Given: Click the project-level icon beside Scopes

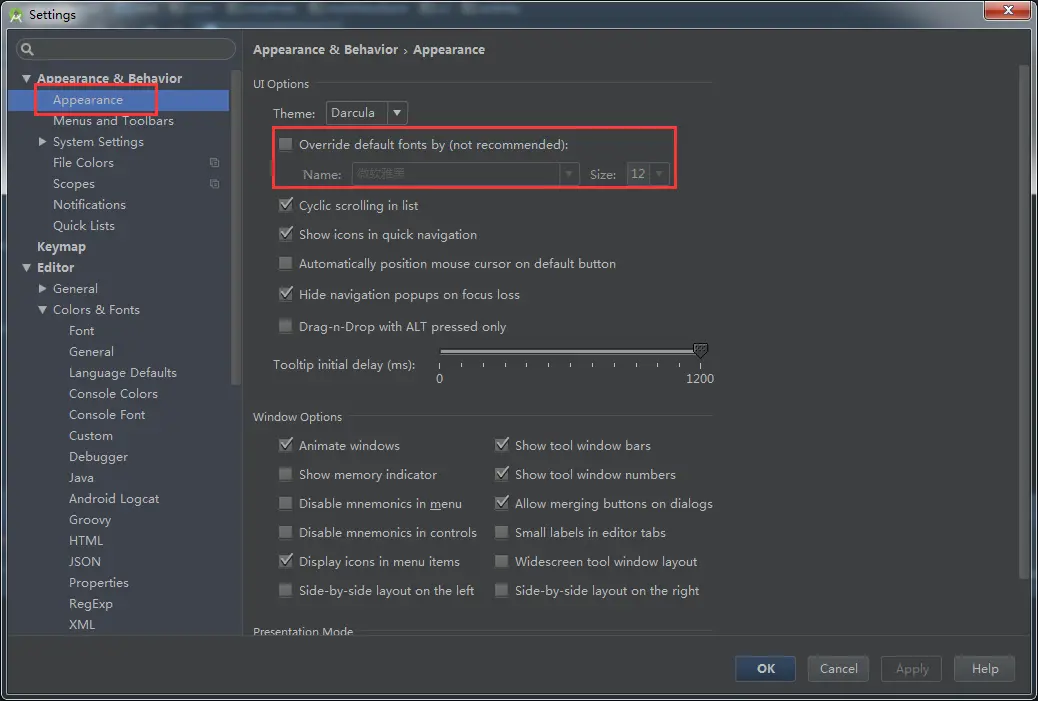Looking at the screenshot, I should [x=214, y=183].
